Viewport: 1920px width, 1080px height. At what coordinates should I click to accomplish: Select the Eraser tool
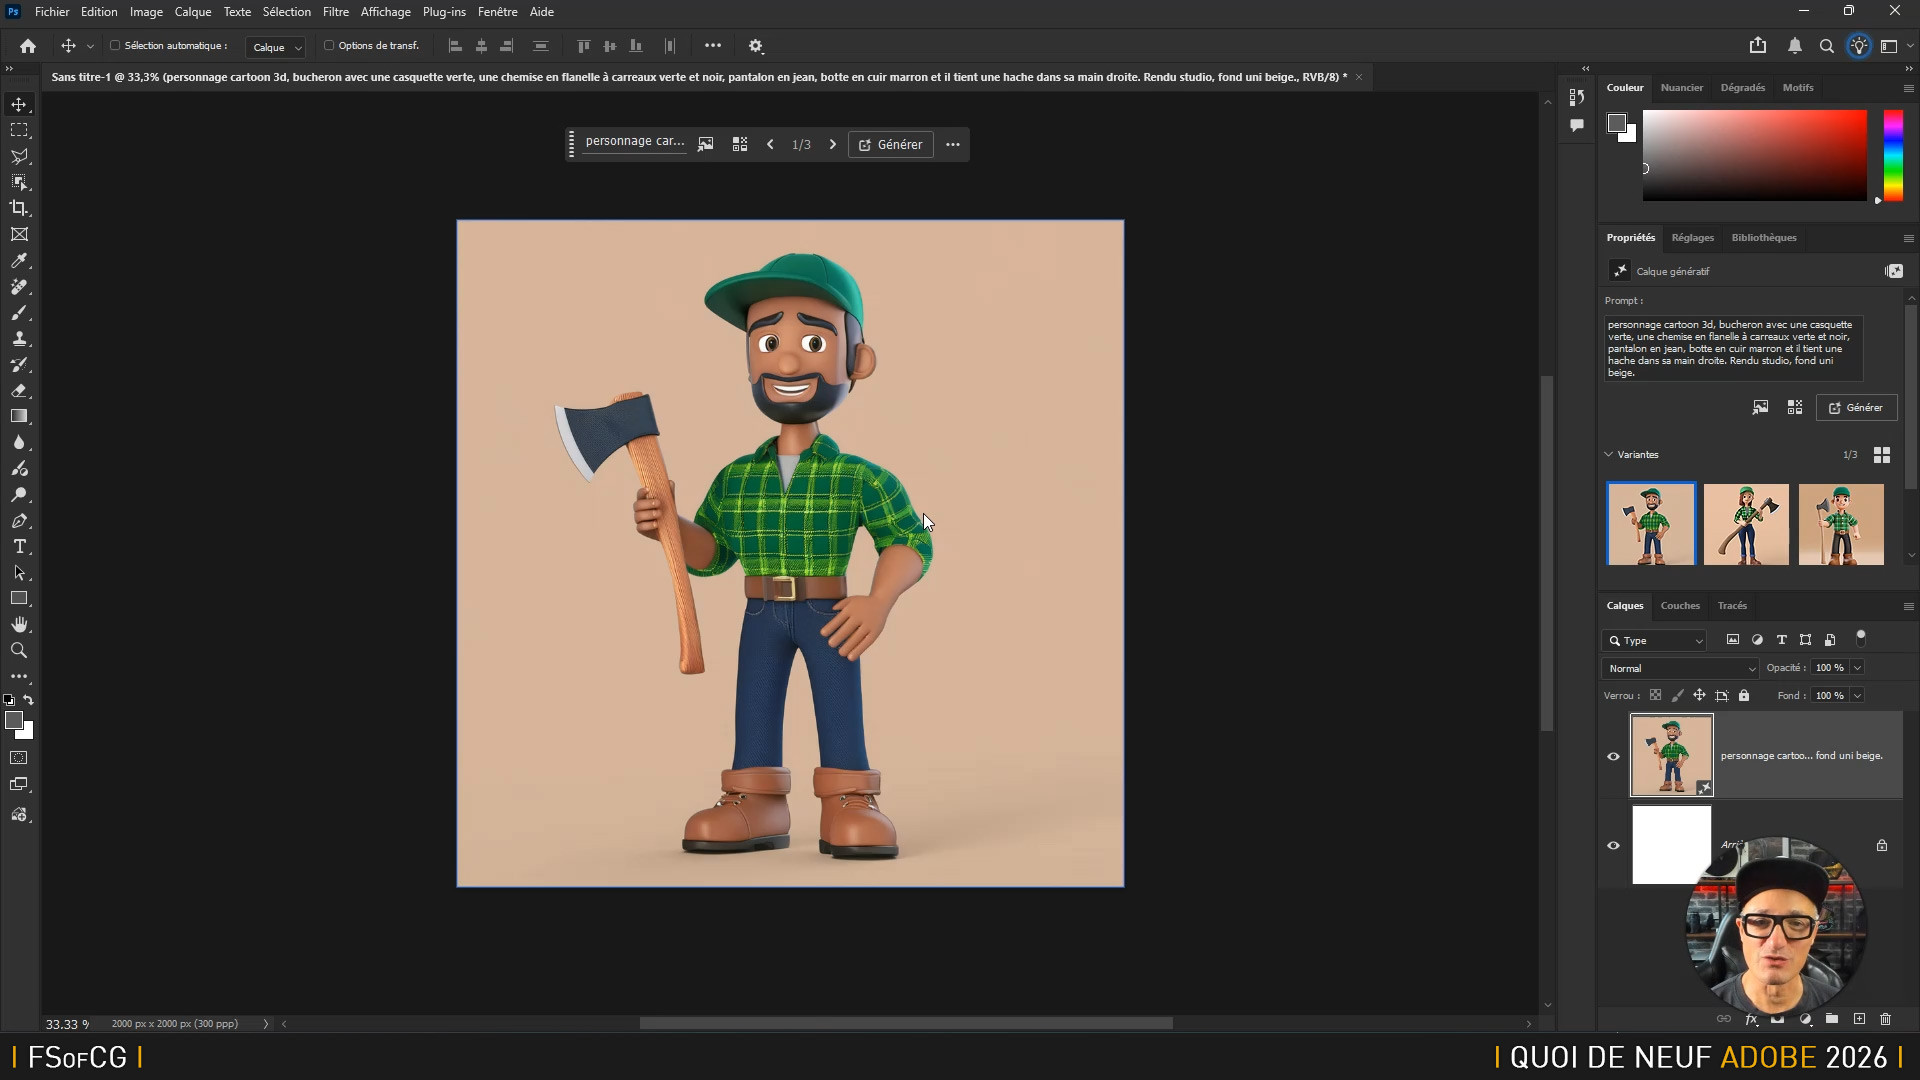click(19, 391)
